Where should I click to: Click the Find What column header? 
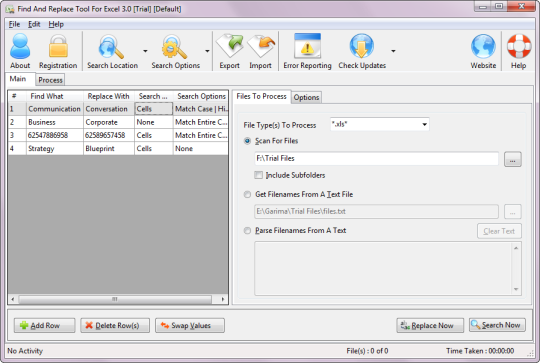point(55,96)
